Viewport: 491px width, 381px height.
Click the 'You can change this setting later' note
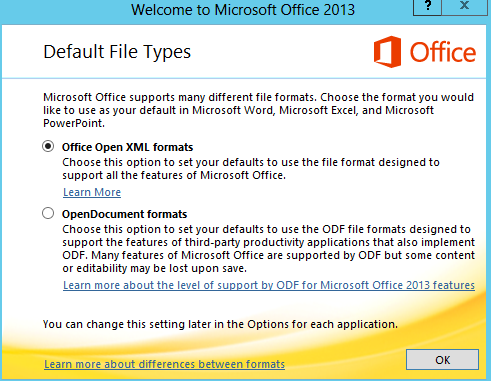click(220, 324)
